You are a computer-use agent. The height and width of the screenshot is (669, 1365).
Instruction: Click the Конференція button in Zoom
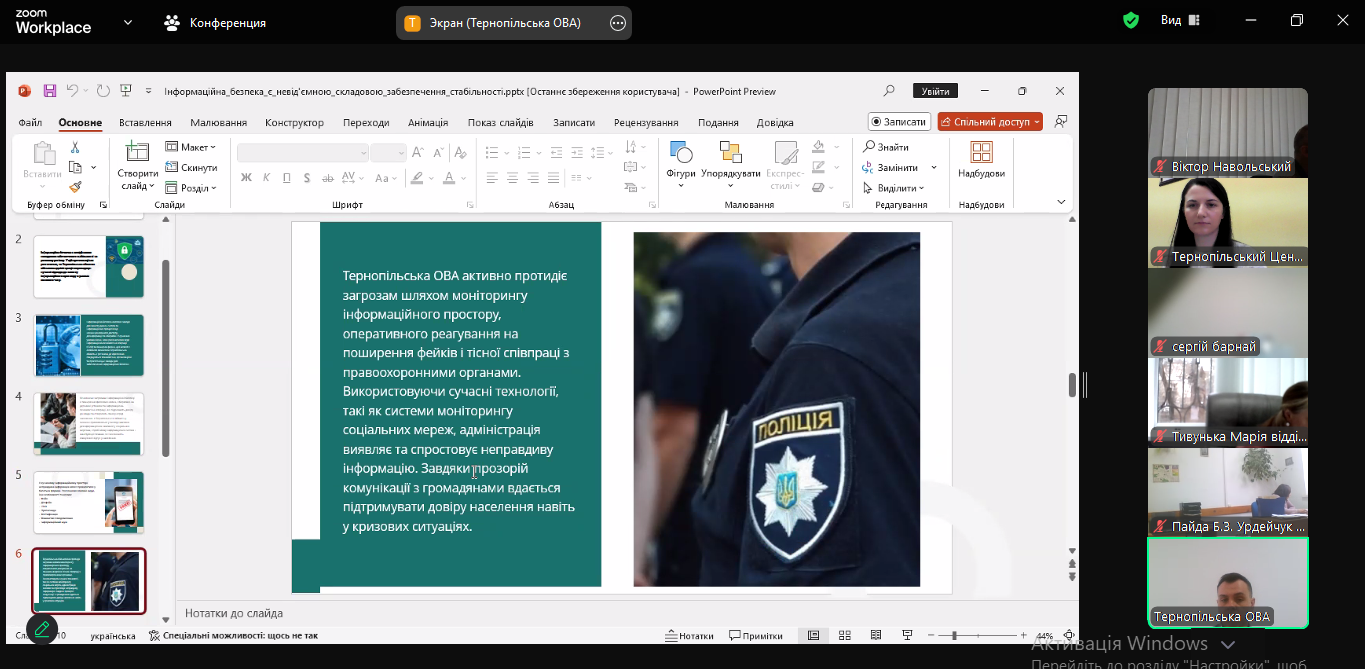pos(216,22)
